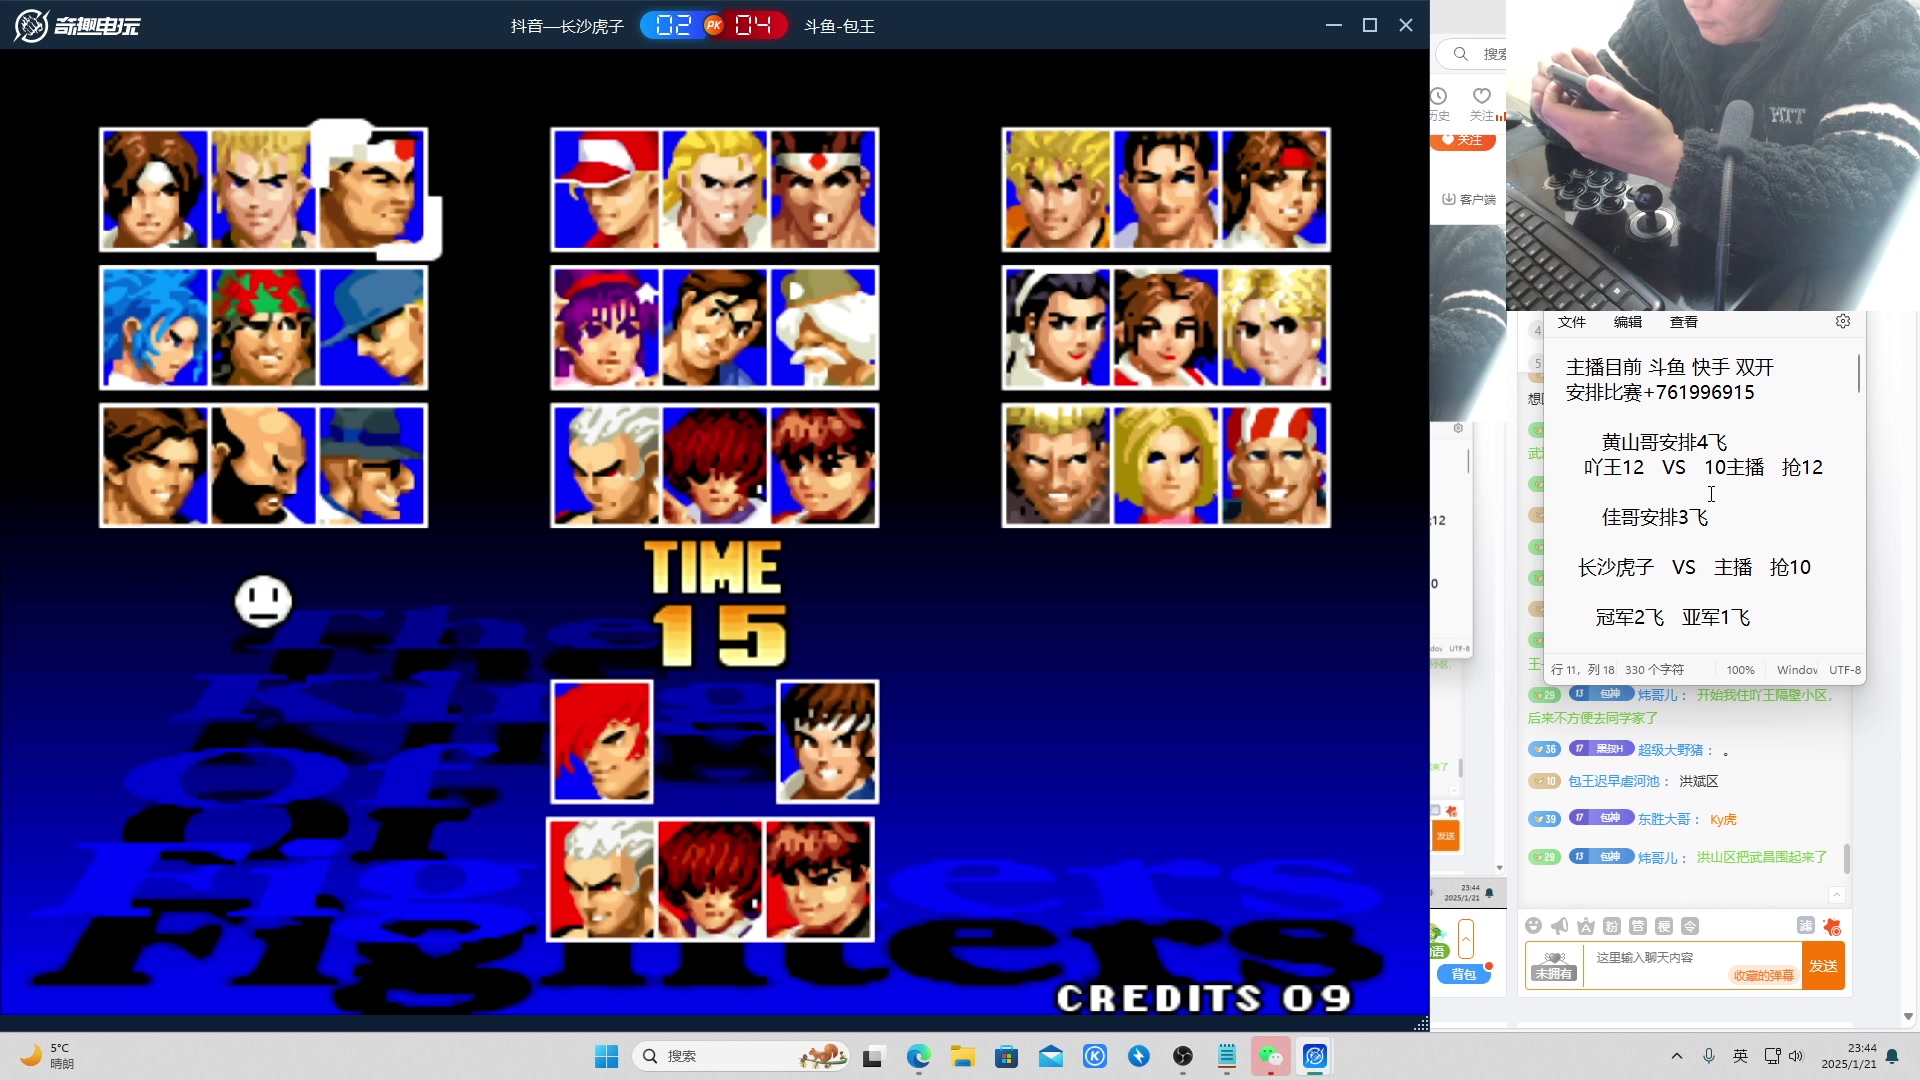The width and height of the screenshot is (1920, 1080).
Task: Open 收藏的弹幕 saved danmaku
Action: pos(1763,975)
